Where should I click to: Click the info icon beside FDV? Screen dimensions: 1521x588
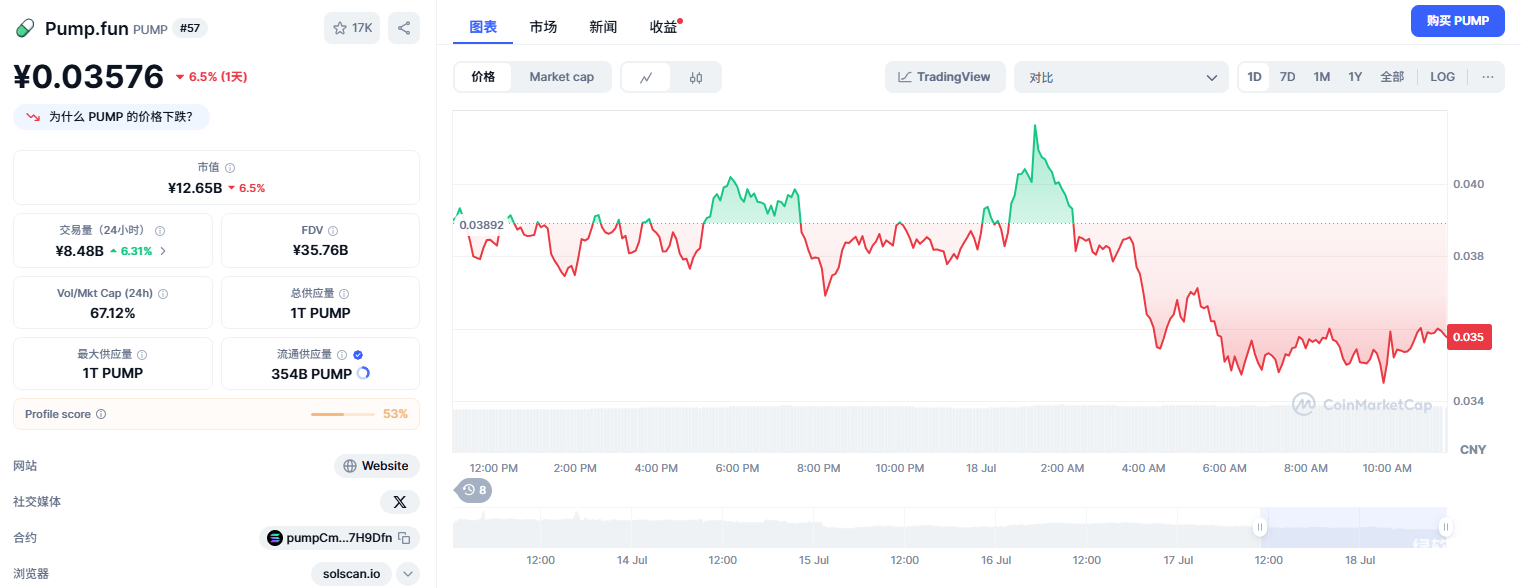(x=333, y=231)
